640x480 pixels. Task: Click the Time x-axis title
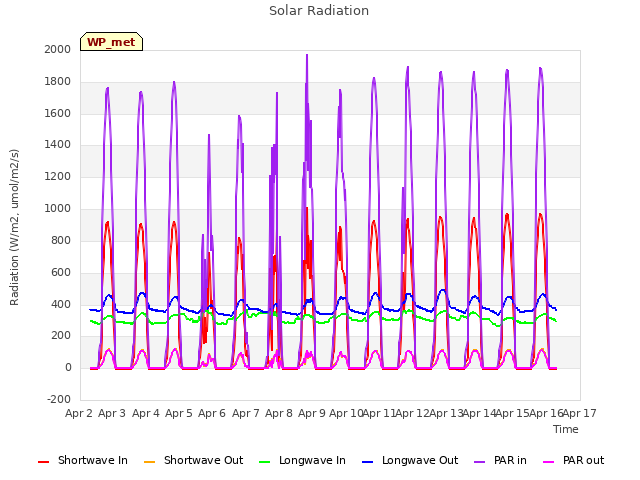click(x=566, y=429)
